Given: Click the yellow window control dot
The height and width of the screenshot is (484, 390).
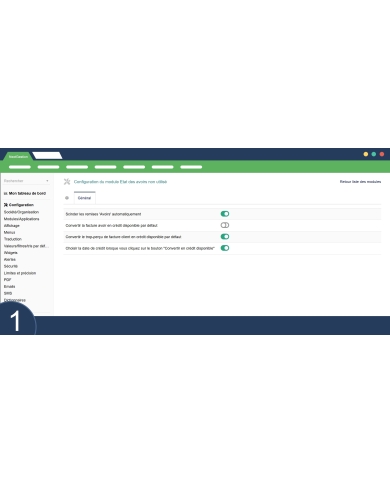Looking at the screenshot, I should [366, 154].
